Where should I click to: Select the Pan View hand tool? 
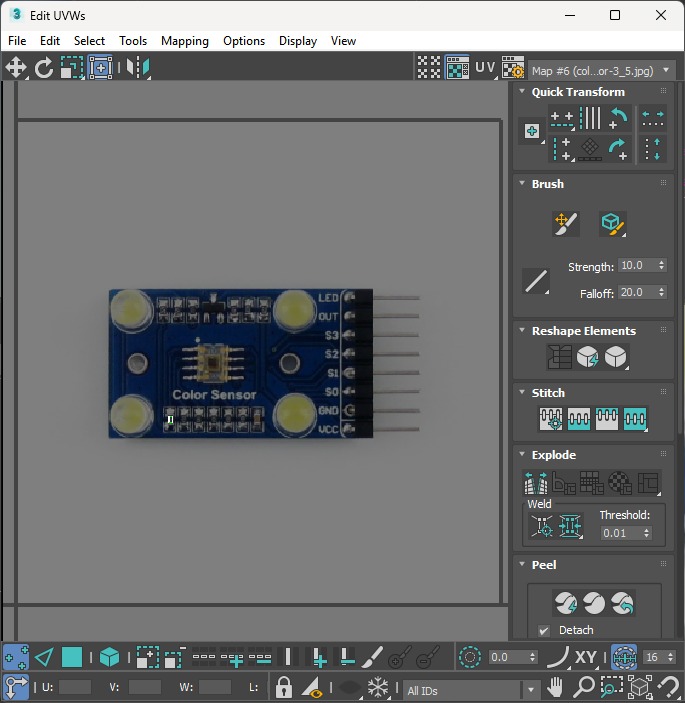pyautogui.click(x=555, y=686)
